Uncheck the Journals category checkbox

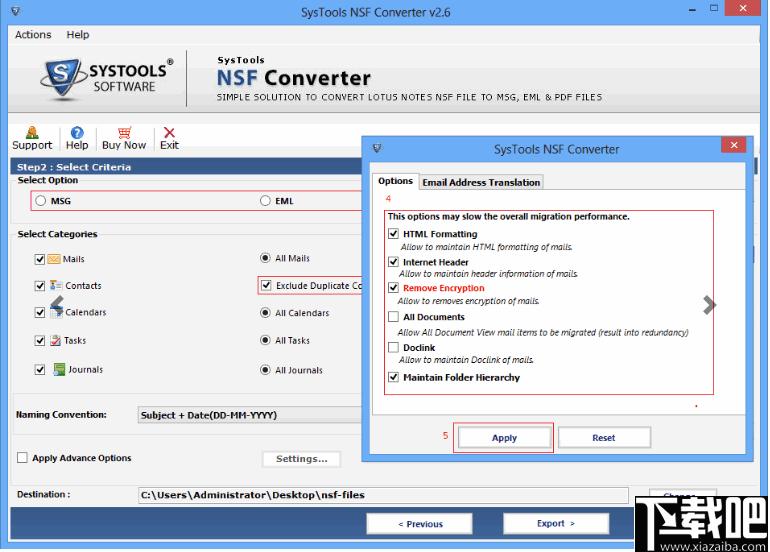click(x=40, y=369)
